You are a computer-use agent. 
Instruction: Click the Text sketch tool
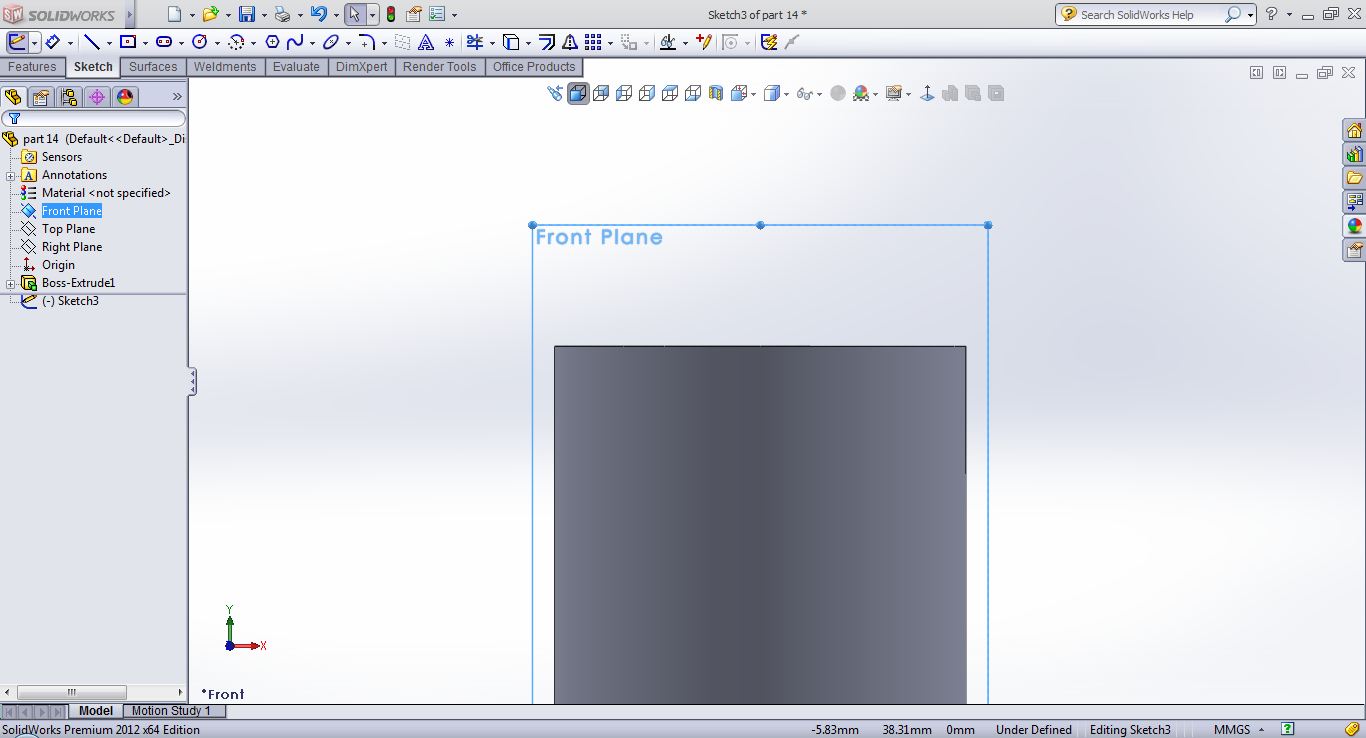425,42
